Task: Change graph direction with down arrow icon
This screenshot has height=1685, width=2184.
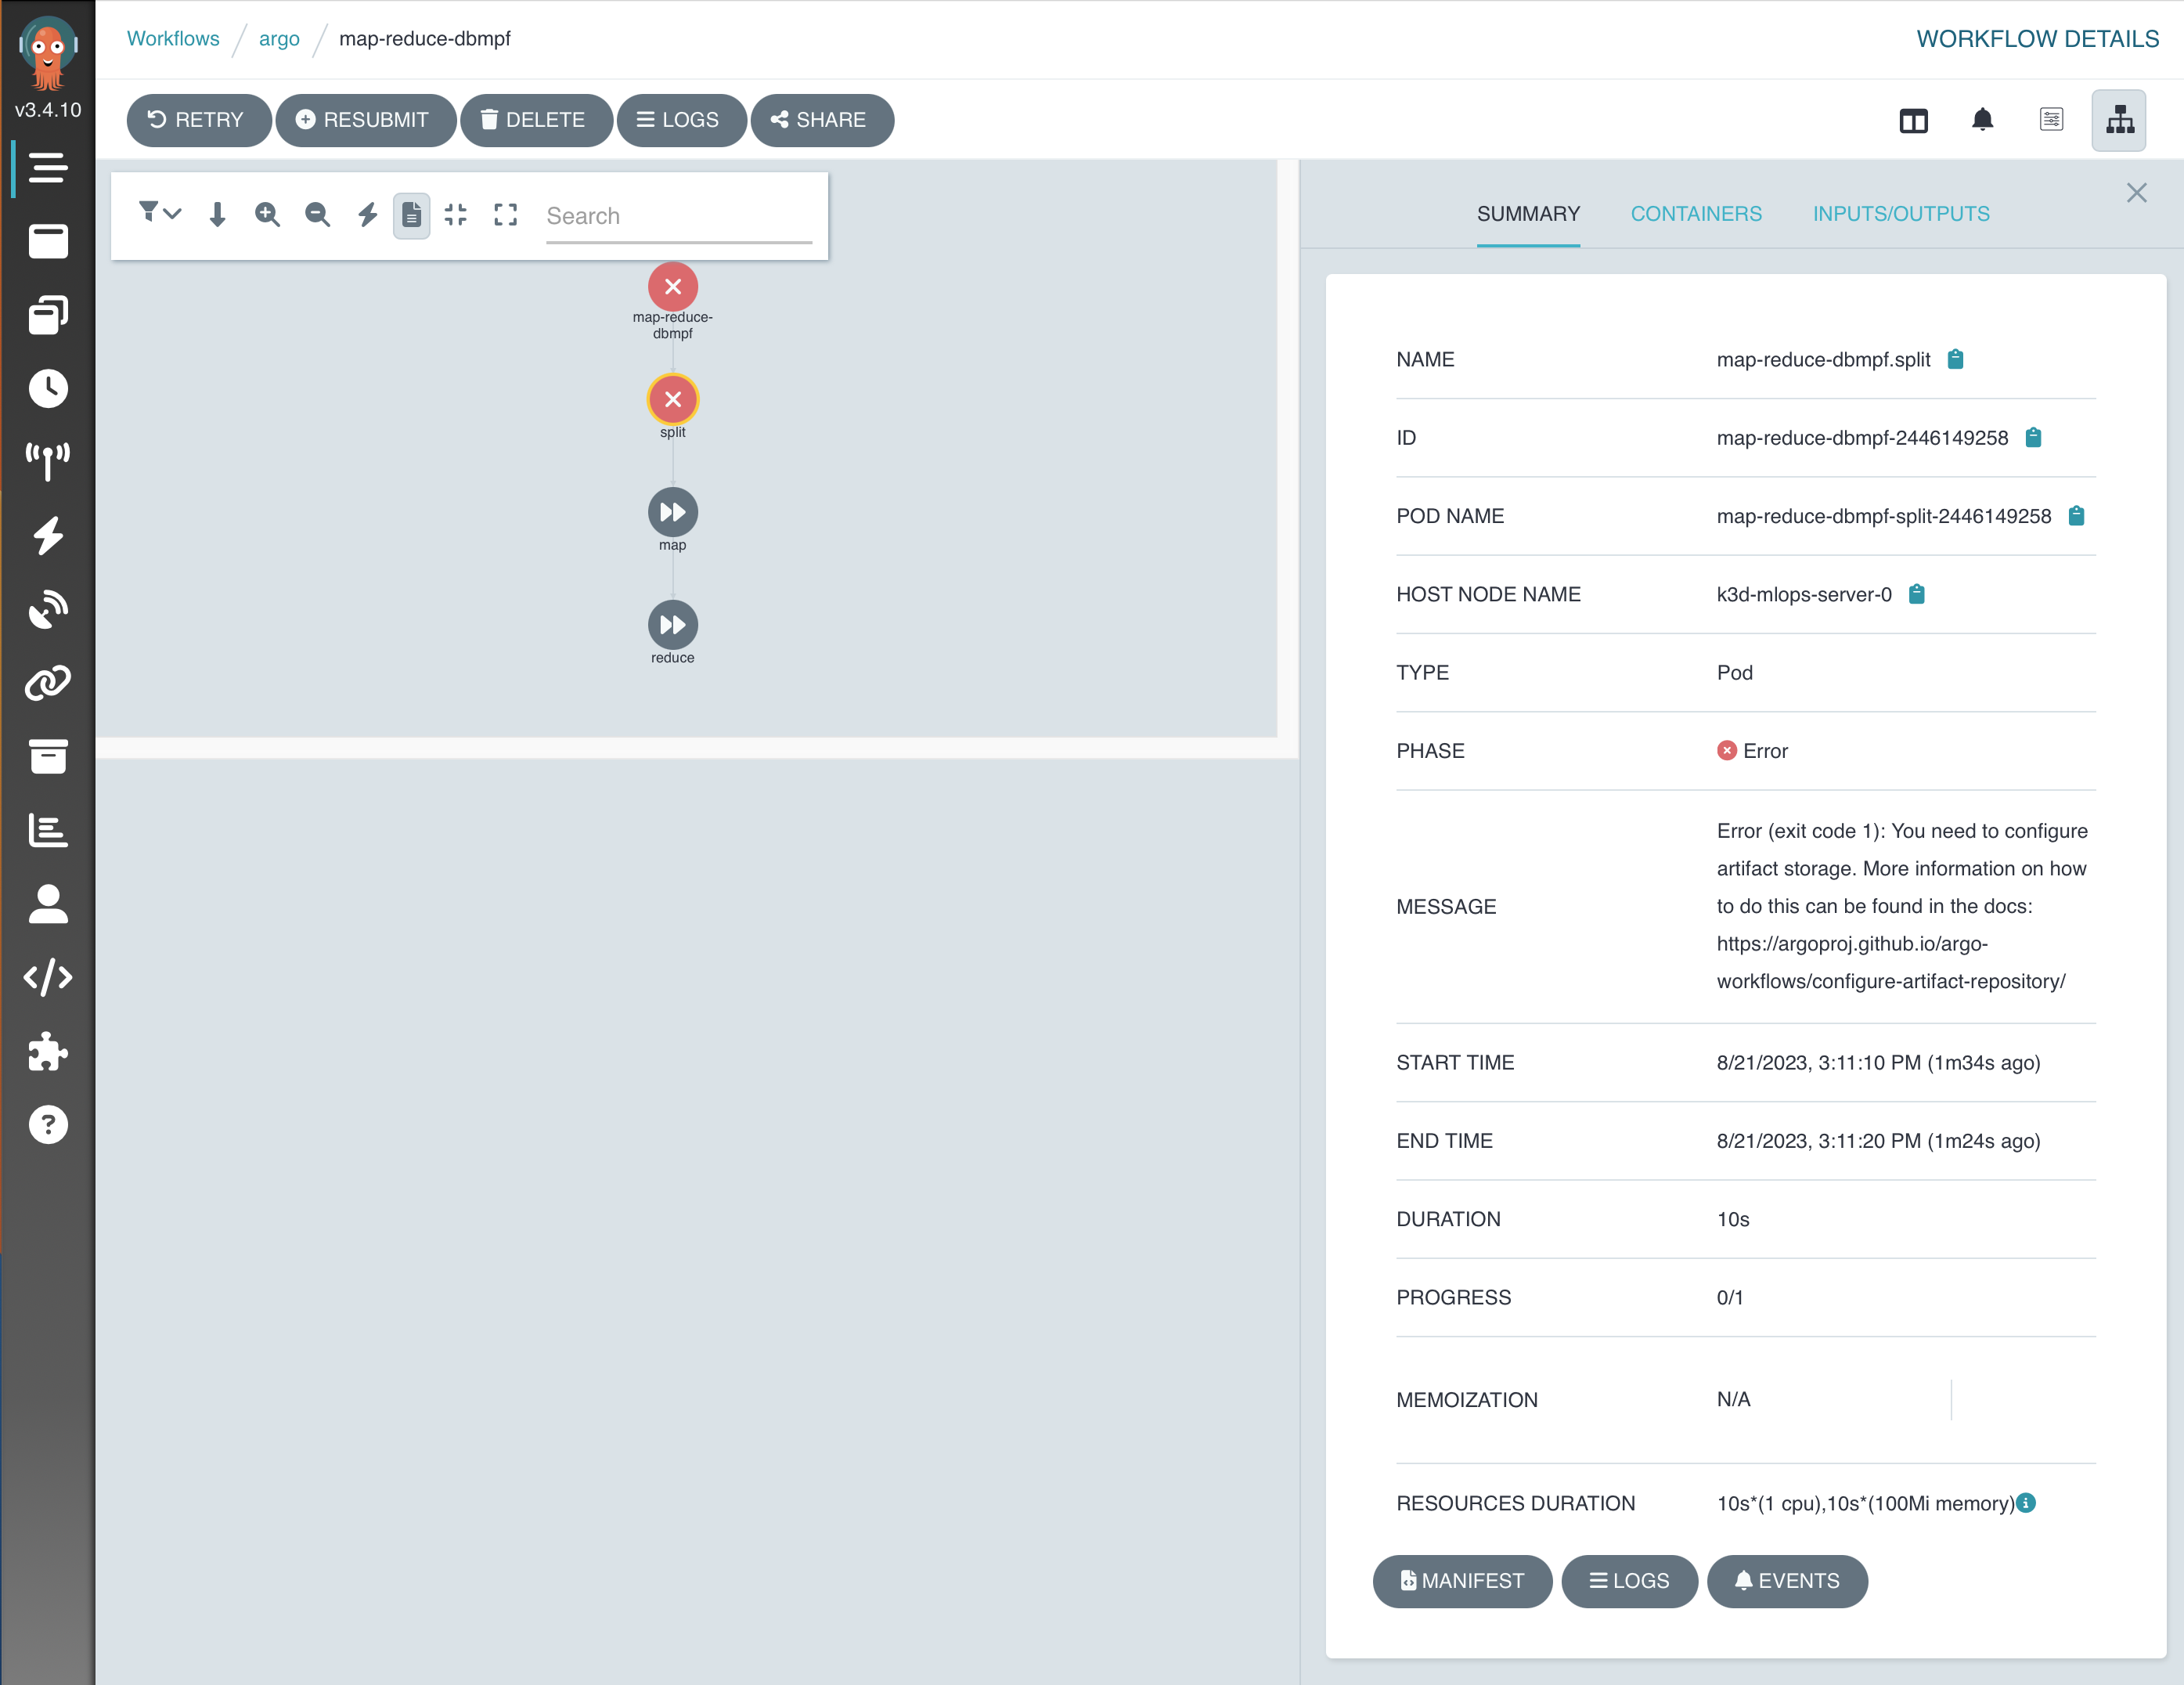Action: (x=217, y=214)
